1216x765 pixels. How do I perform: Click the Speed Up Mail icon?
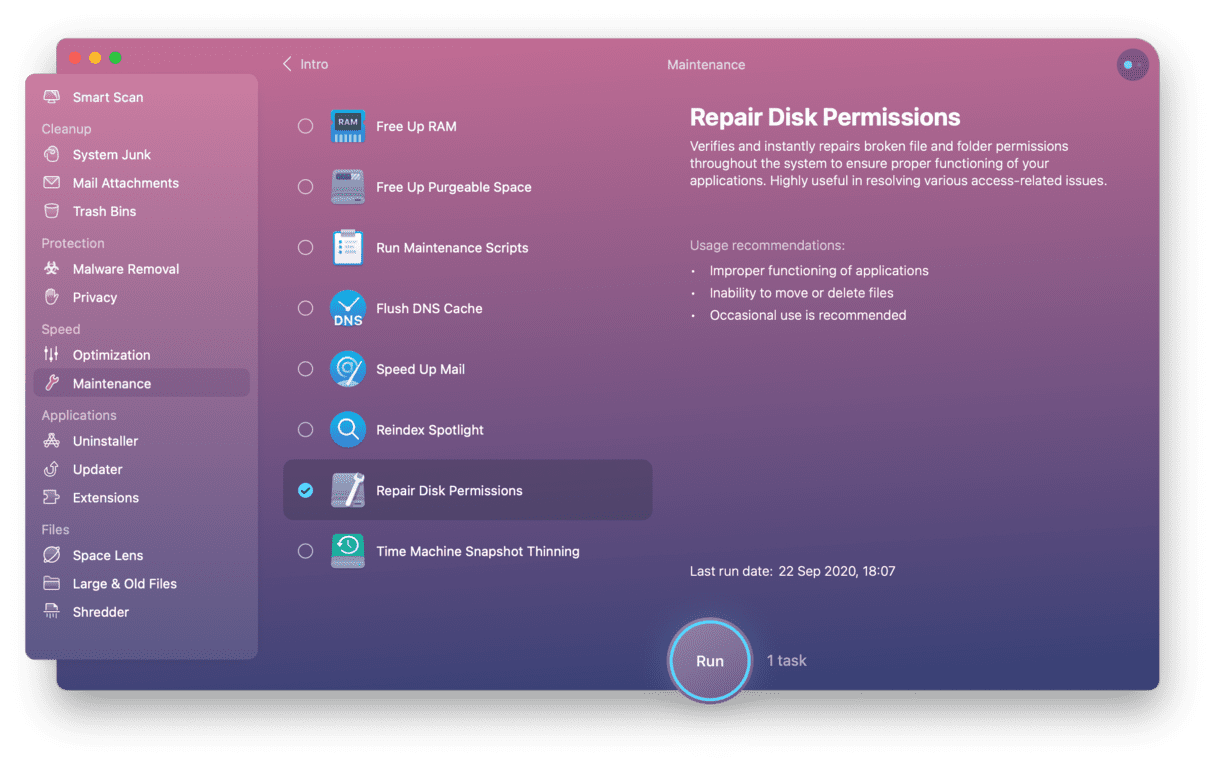pyautogui.click(x=348, y=369)
